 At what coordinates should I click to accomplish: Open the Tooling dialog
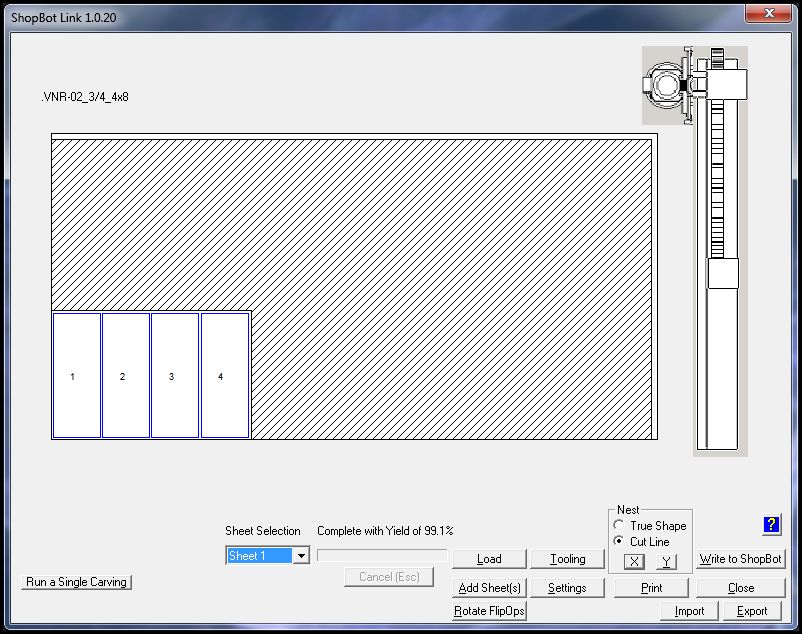click(567, 559)
